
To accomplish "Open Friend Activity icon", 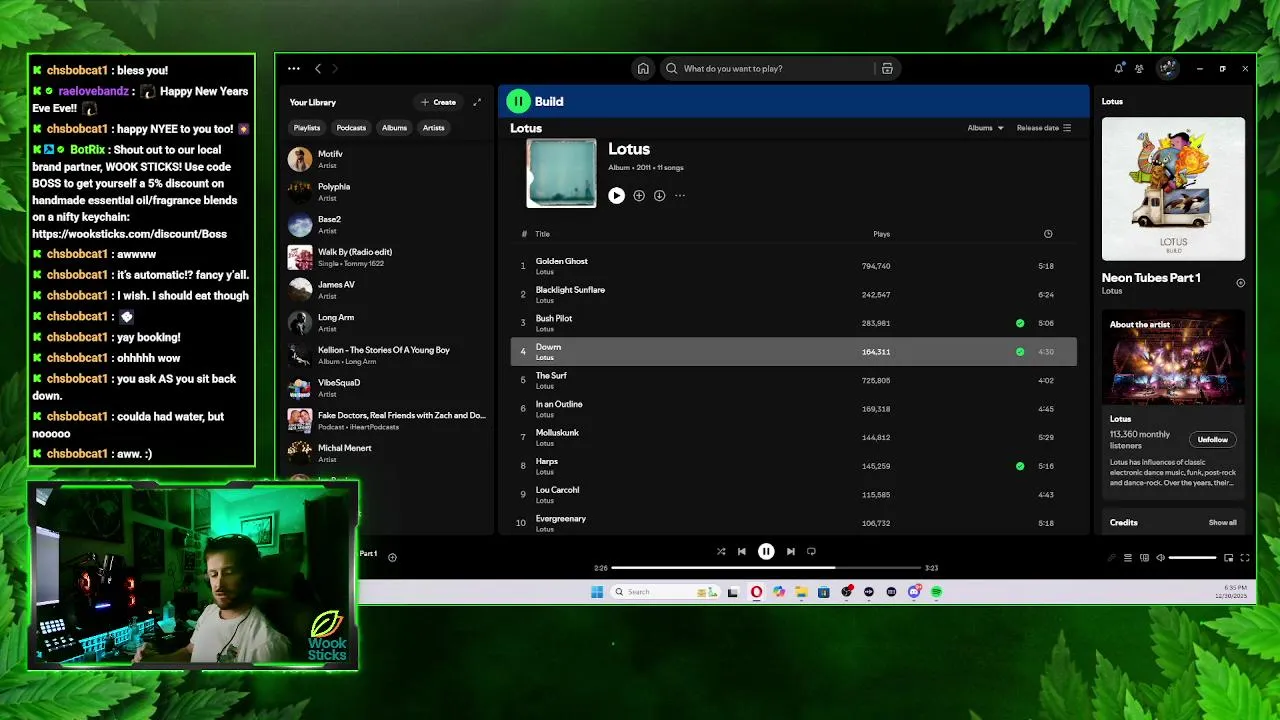I will pyautogui.click(x=1139, y=69).
